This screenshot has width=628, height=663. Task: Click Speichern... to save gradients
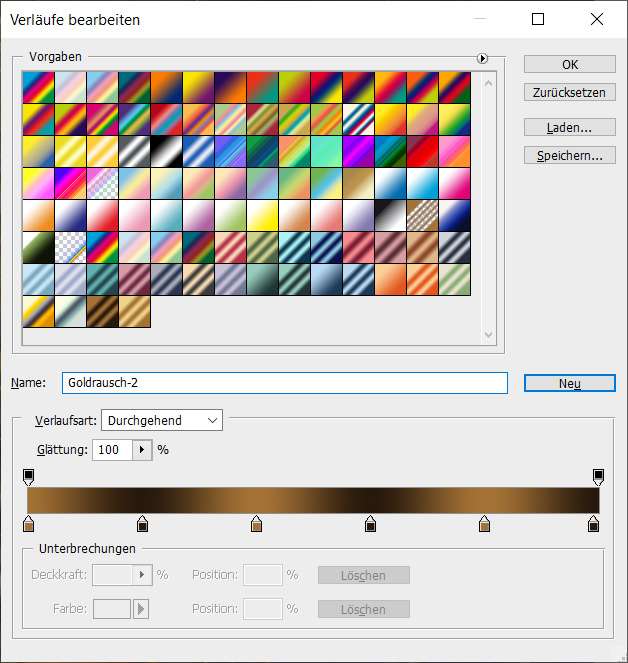(x=569, y=156)
